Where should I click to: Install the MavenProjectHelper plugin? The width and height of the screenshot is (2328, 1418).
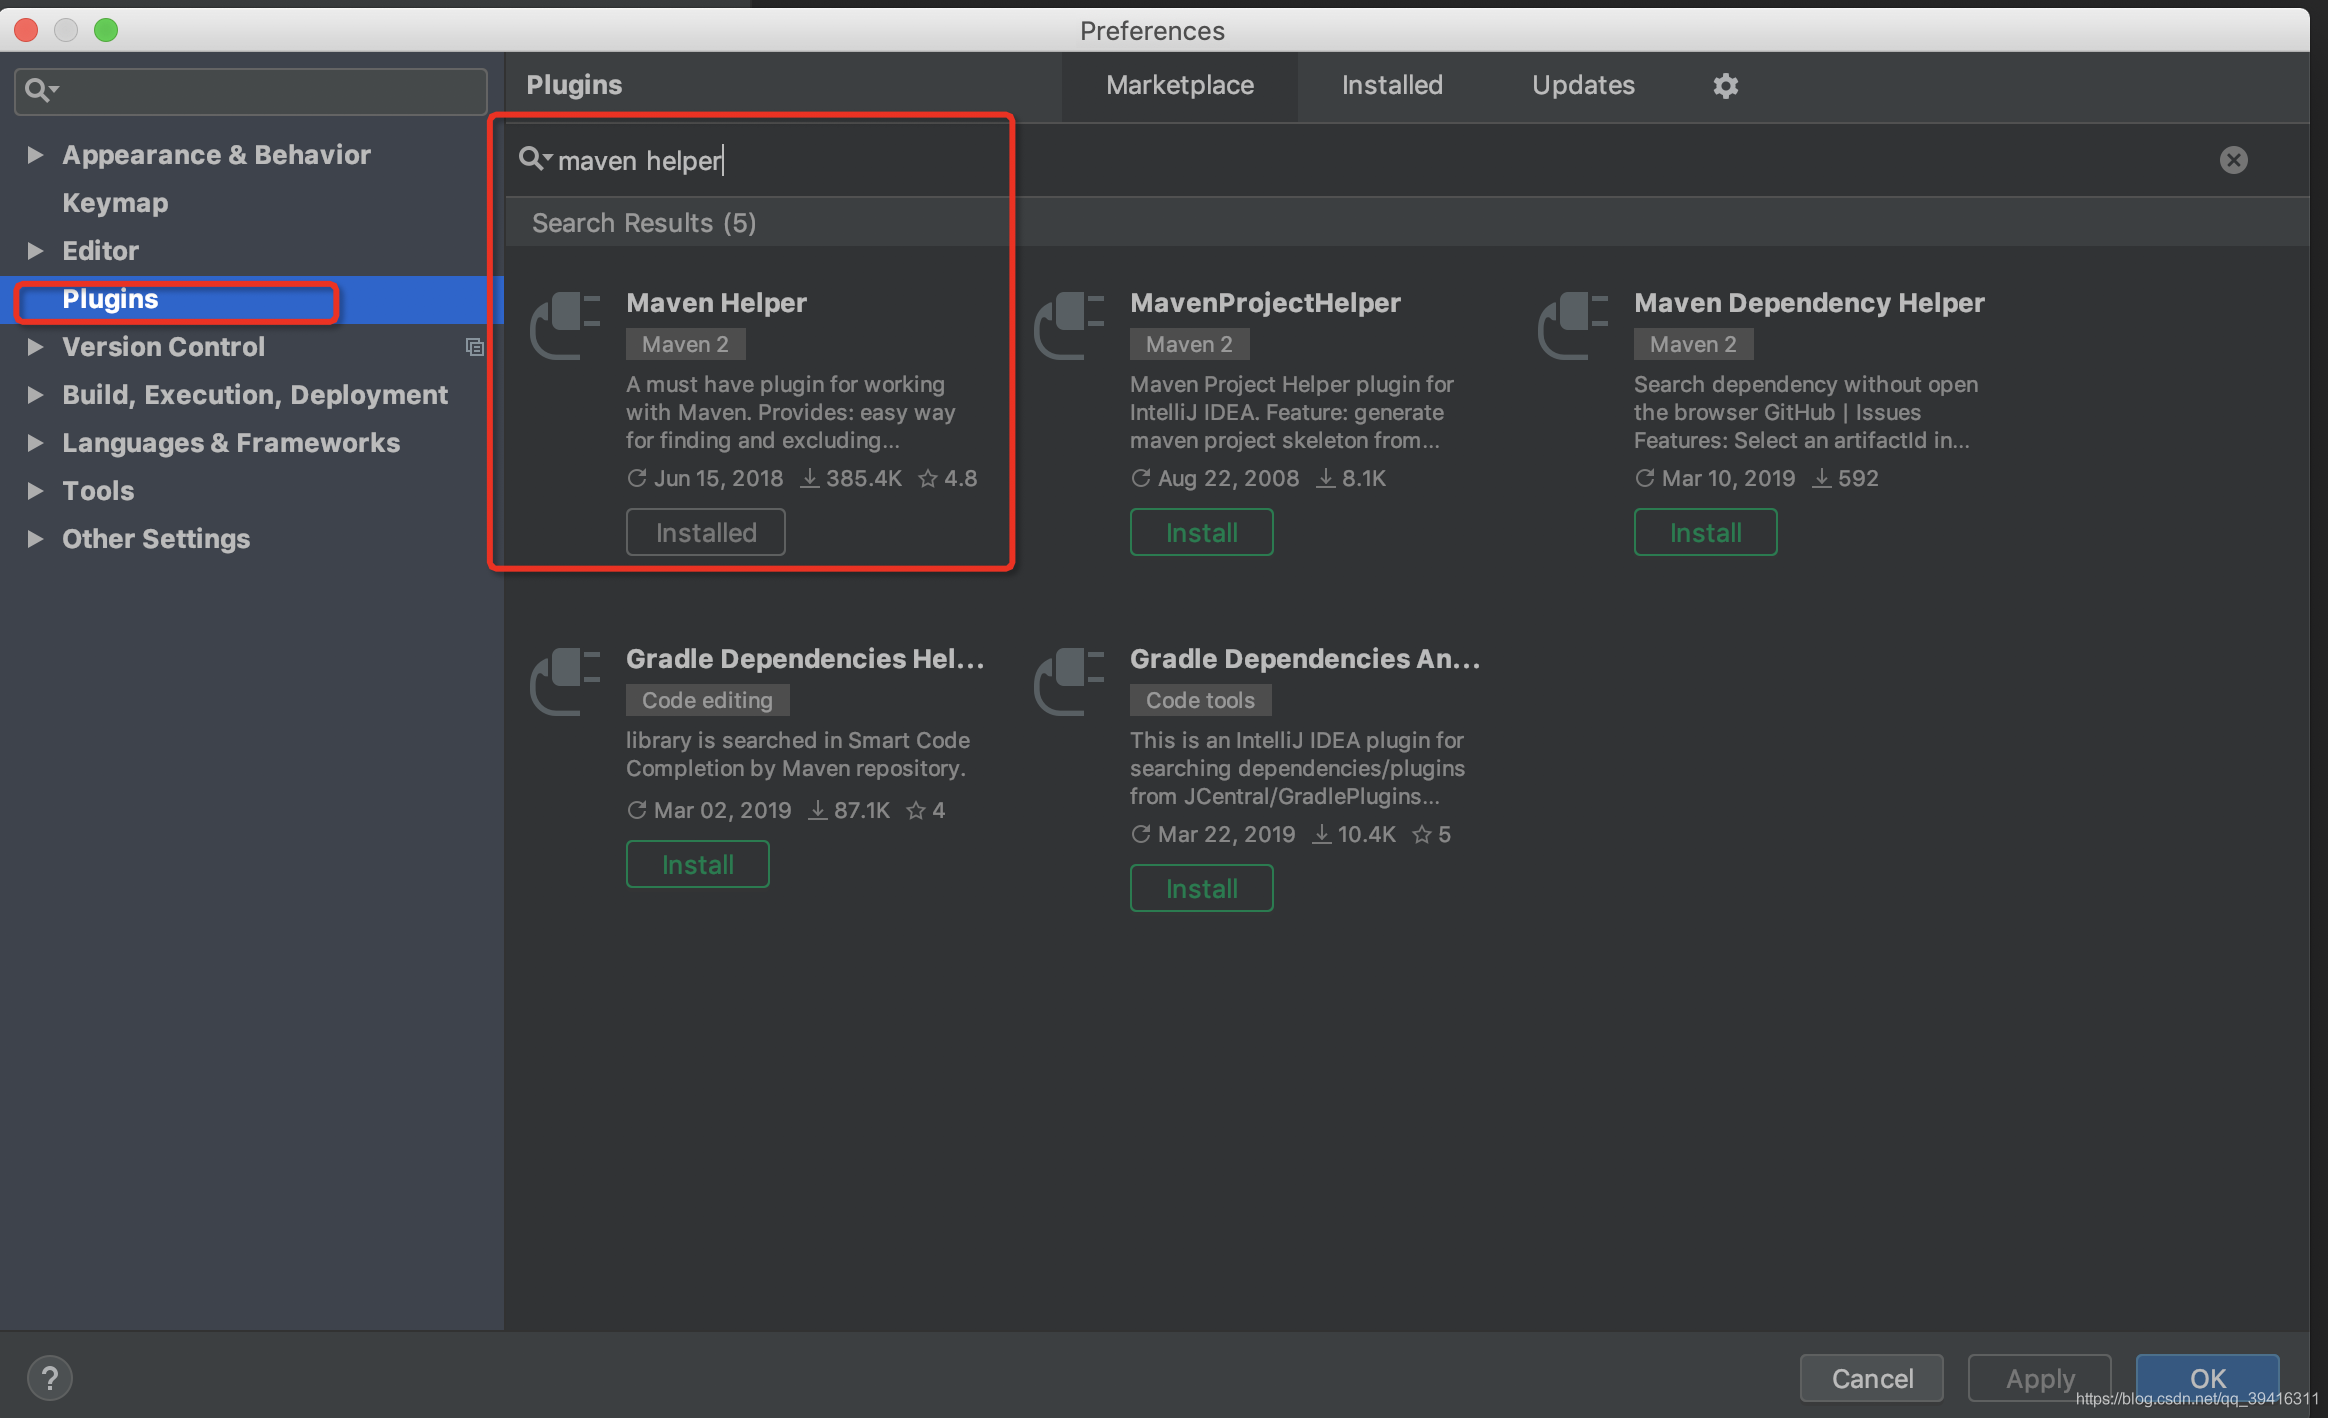tap(1200, 532)
